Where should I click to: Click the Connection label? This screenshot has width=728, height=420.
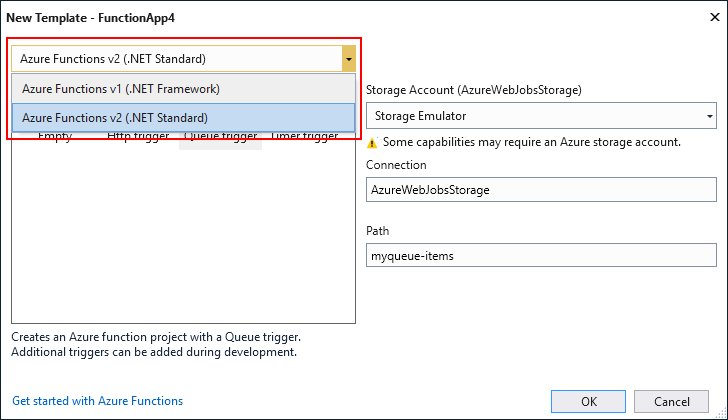396,165
